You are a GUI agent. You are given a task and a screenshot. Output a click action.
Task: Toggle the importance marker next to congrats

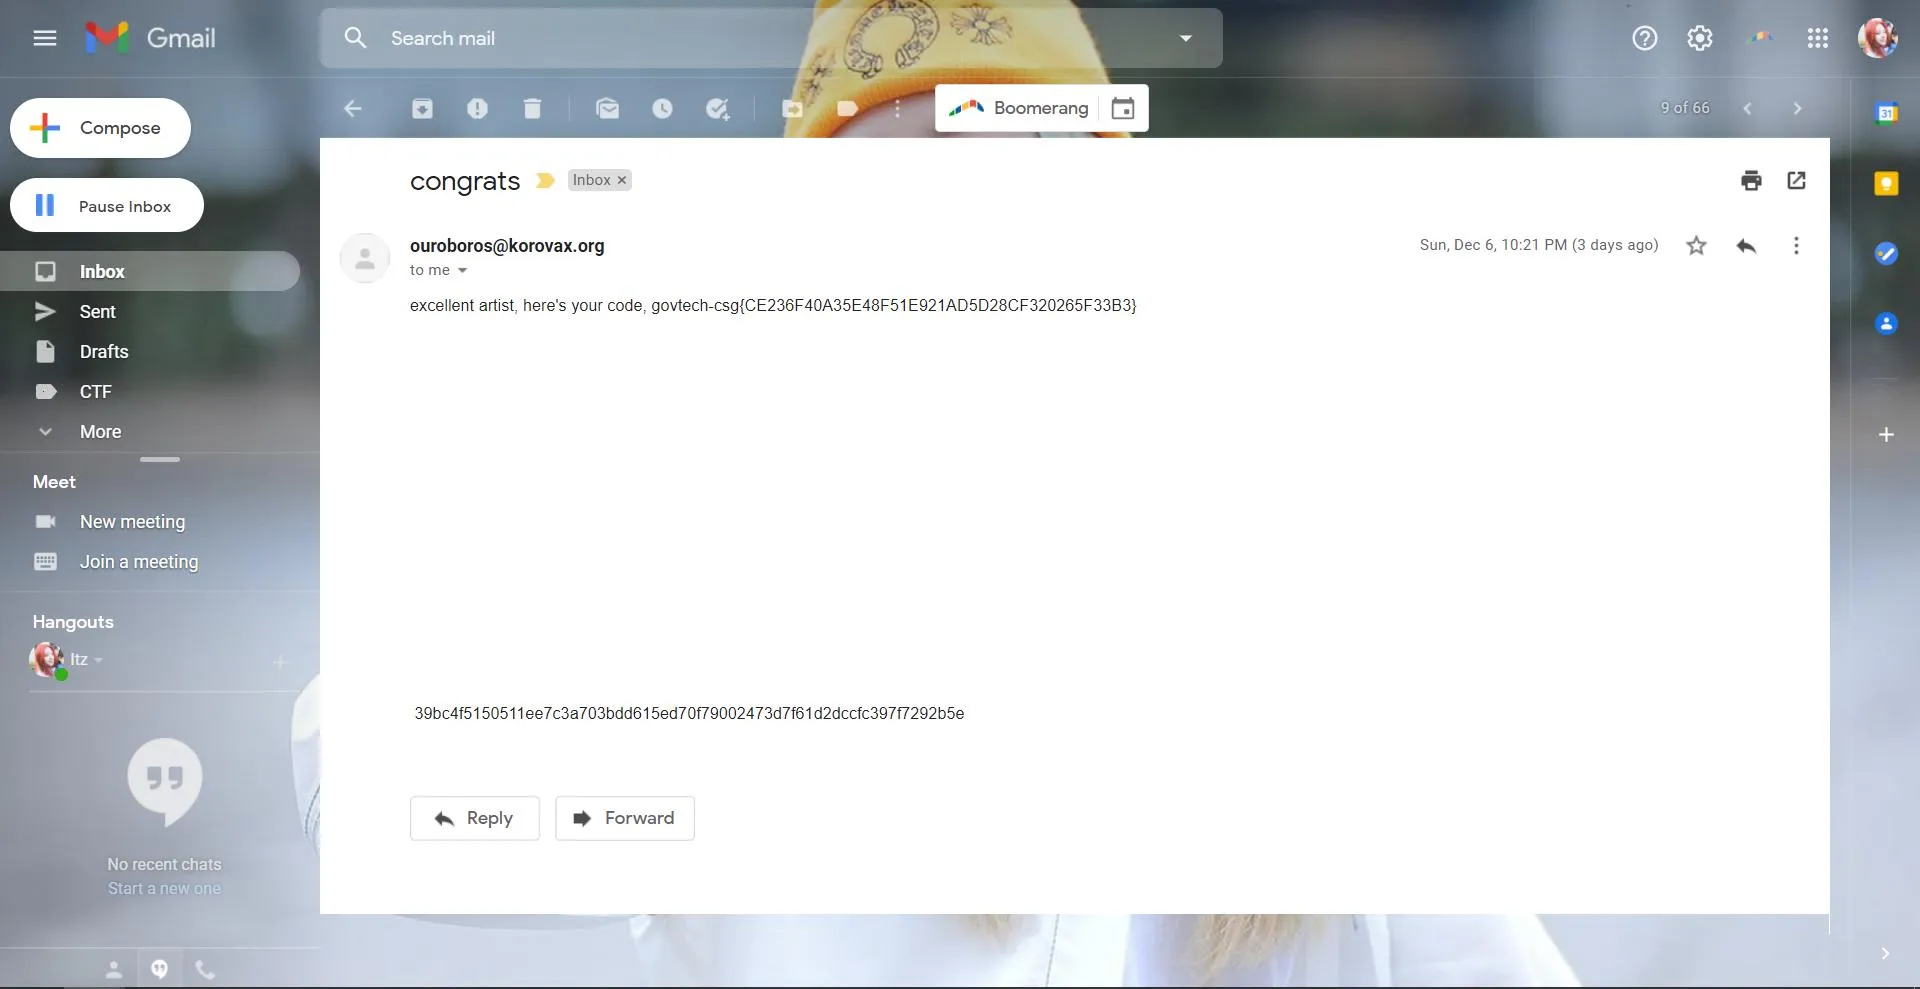point(545,181)
